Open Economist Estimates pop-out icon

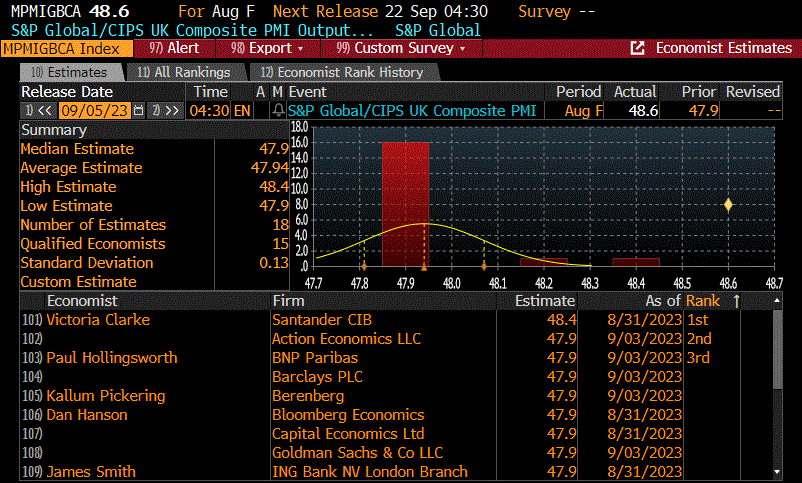pyautogui.click(x=637, y=48)
